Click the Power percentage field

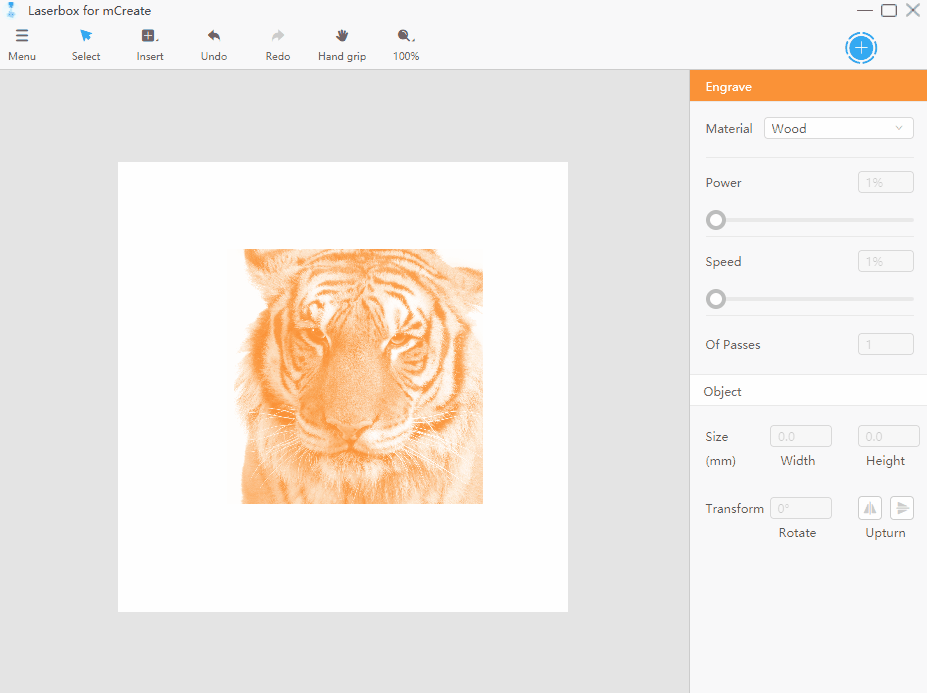click(886, 182)
